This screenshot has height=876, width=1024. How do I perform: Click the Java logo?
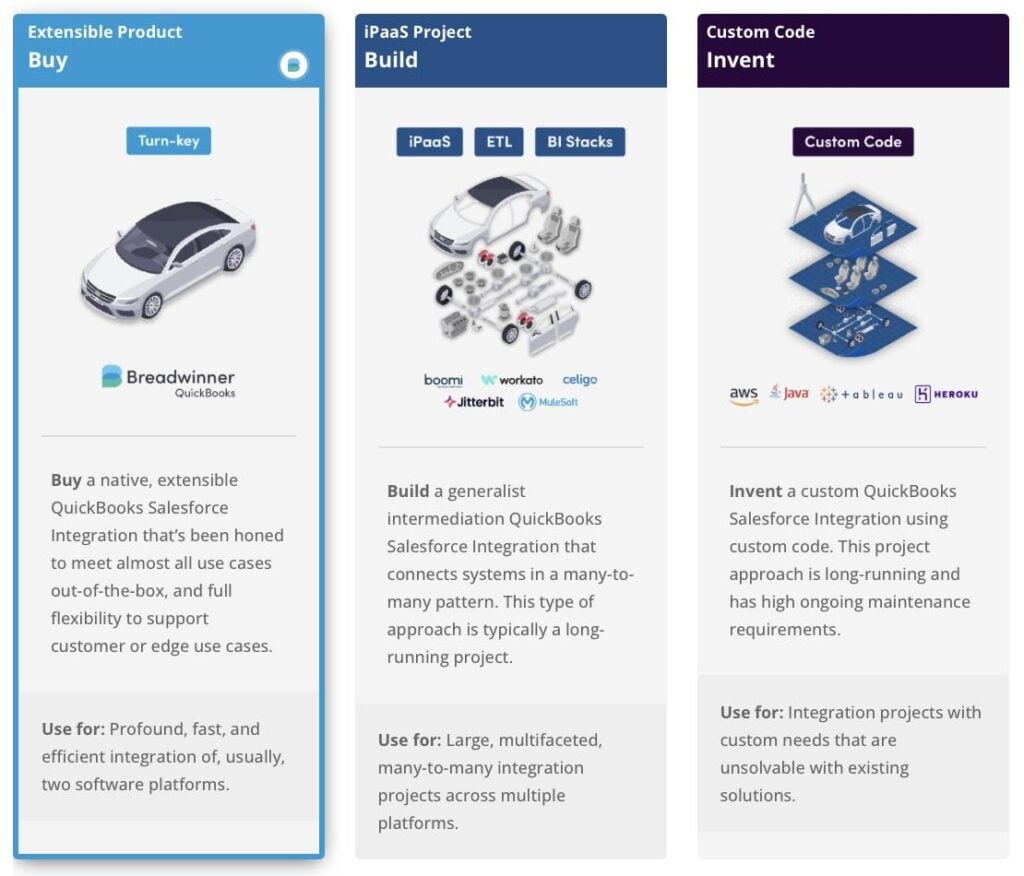pyautogui.click(x=790, y=393)
